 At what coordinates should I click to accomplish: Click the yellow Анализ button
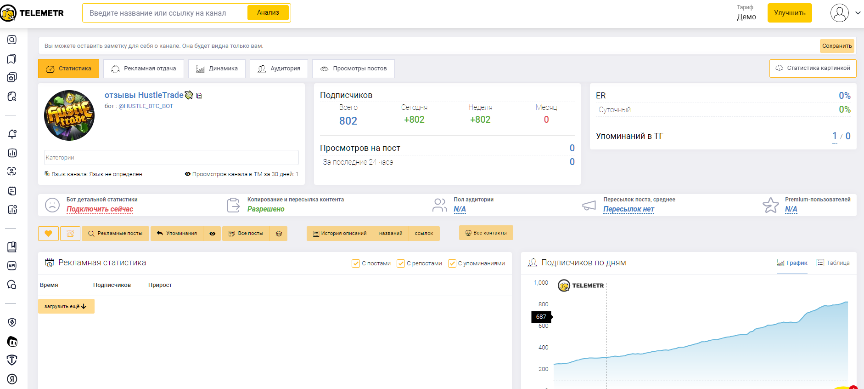pos(268,13)
